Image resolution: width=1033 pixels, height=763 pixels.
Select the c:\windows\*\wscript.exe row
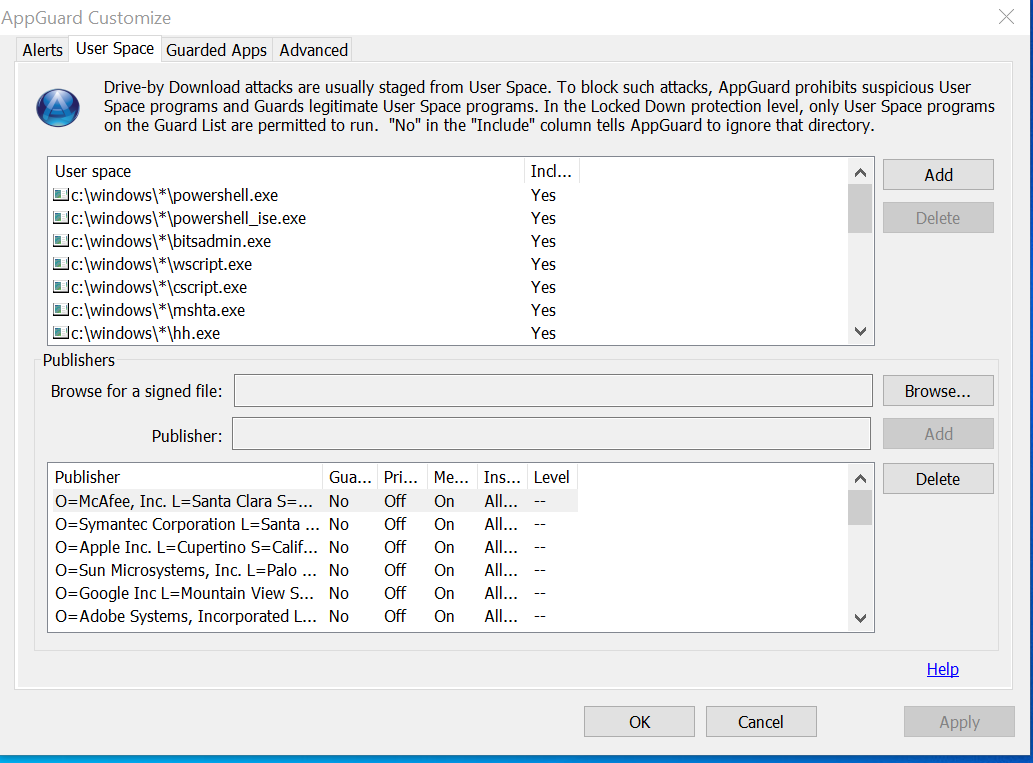314,264
